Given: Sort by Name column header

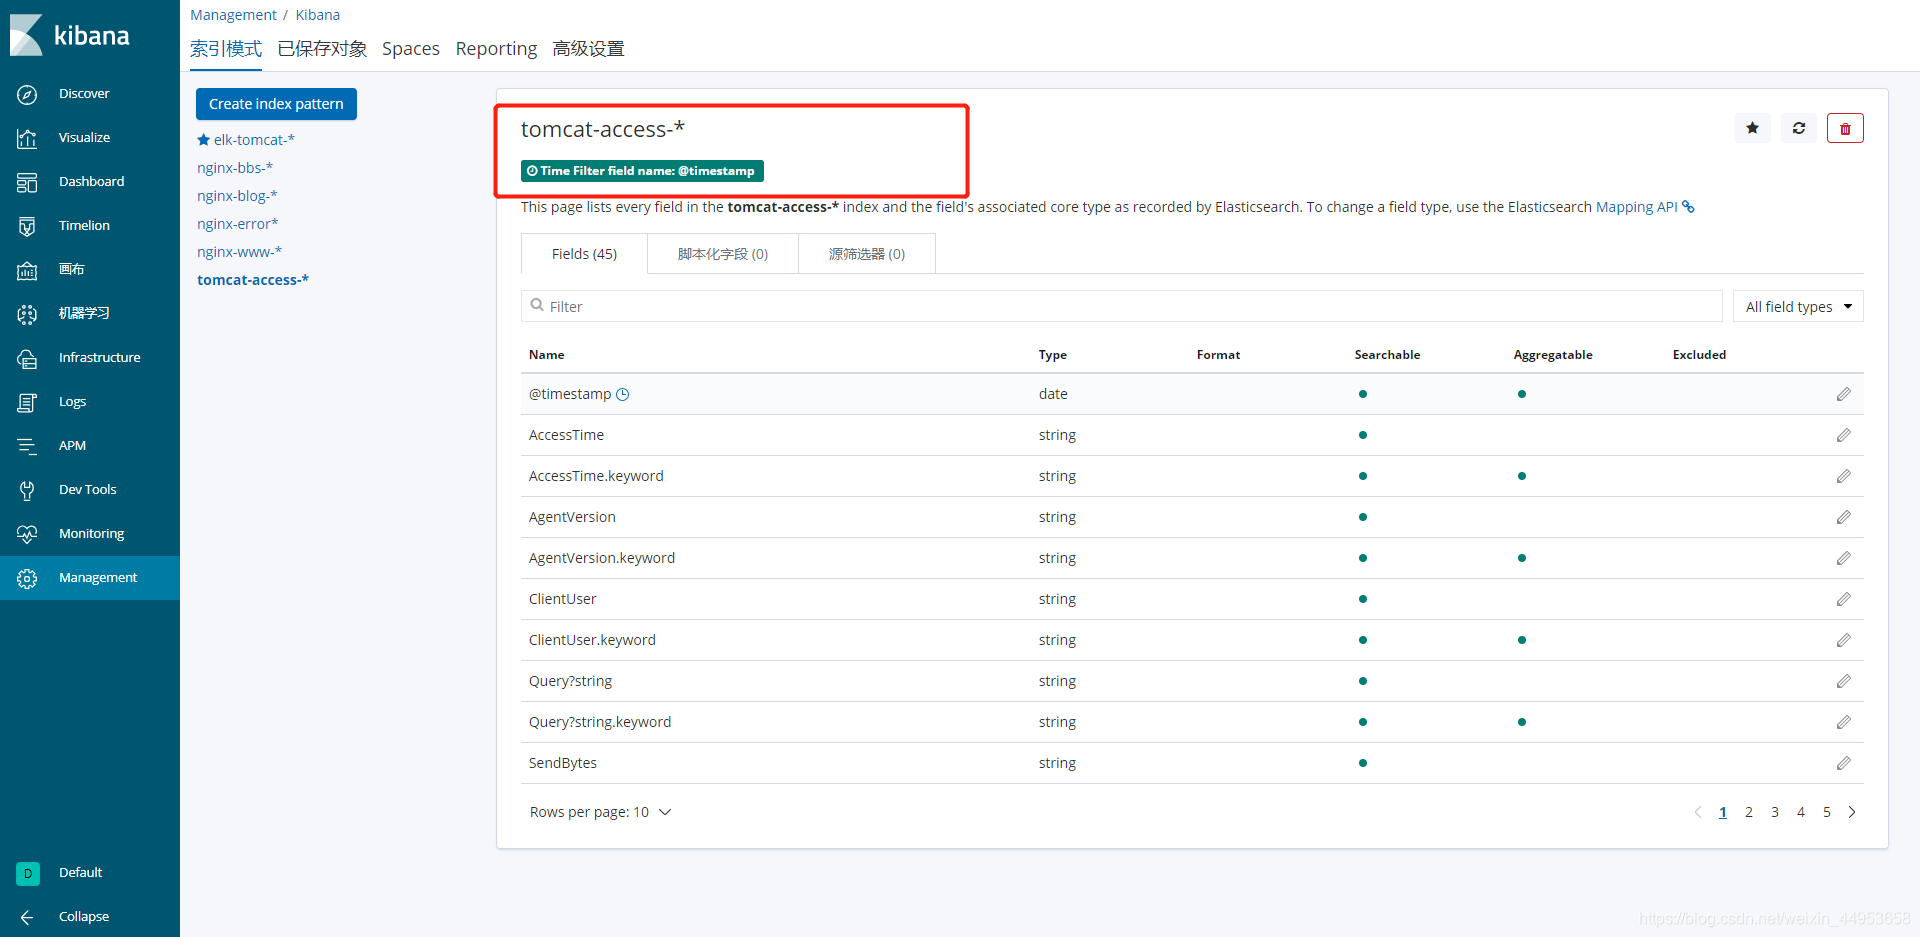Looking at the screenshot, I should tap(547, 355).
